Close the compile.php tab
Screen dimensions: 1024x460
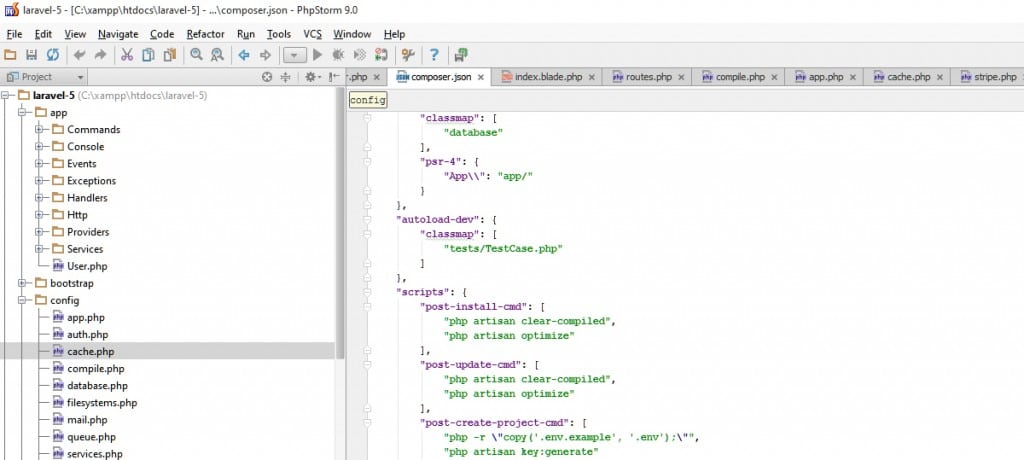click(x=774, y=77)
